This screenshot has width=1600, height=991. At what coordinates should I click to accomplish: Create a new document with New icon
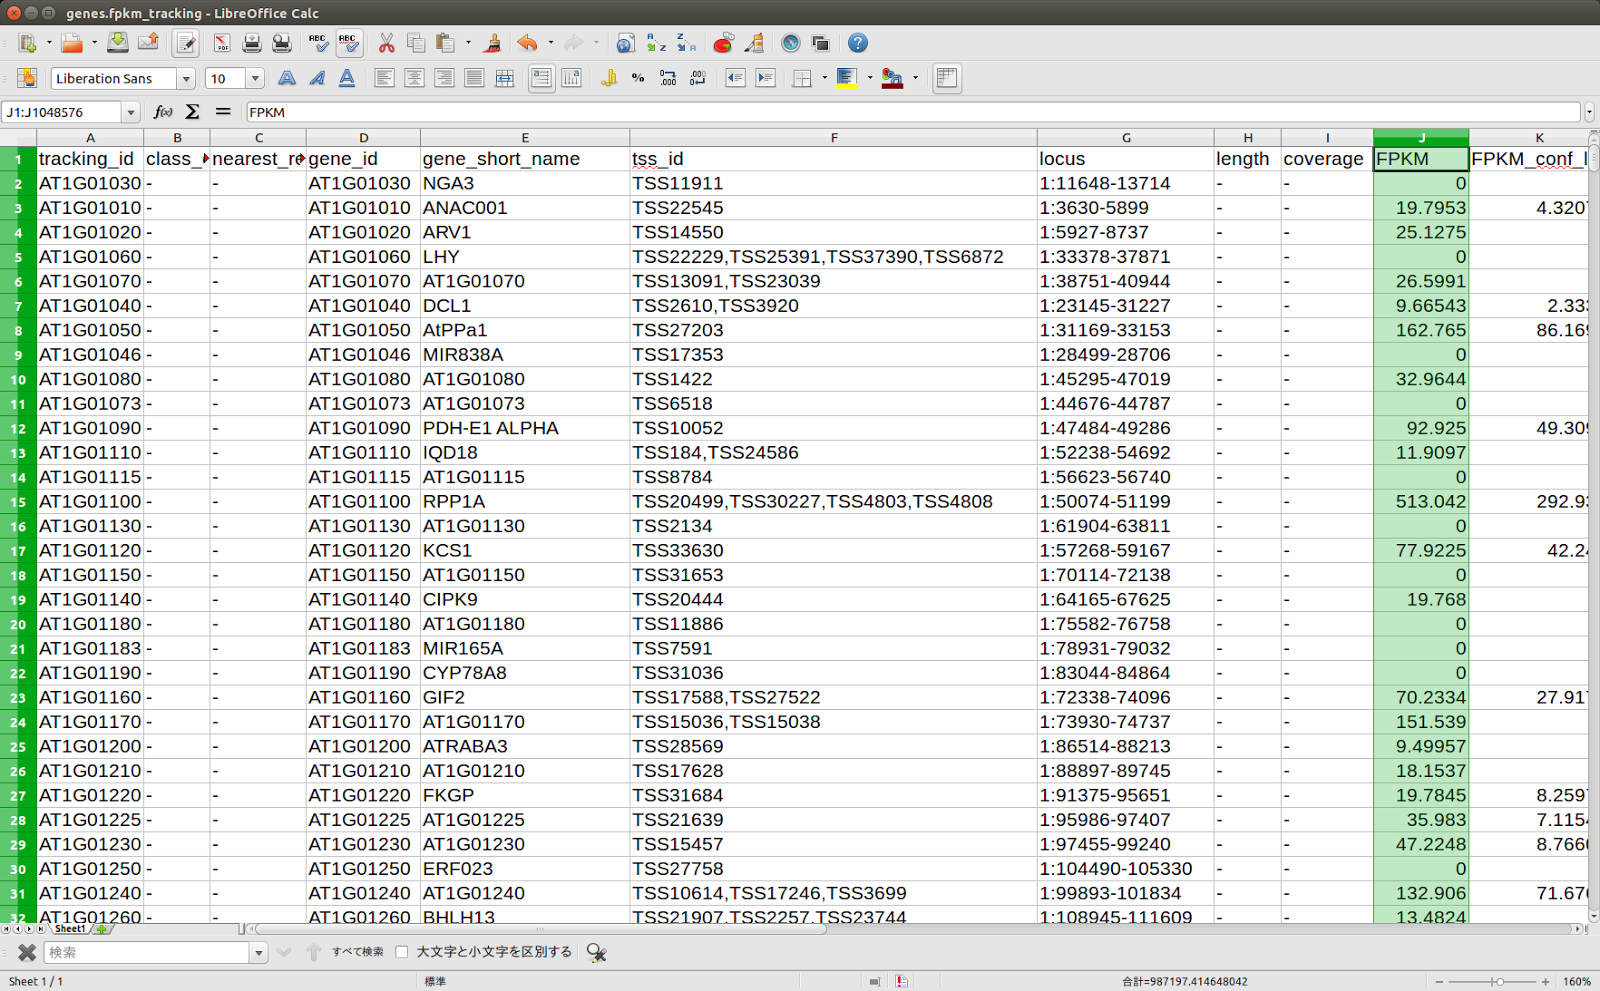pos(27,43)
